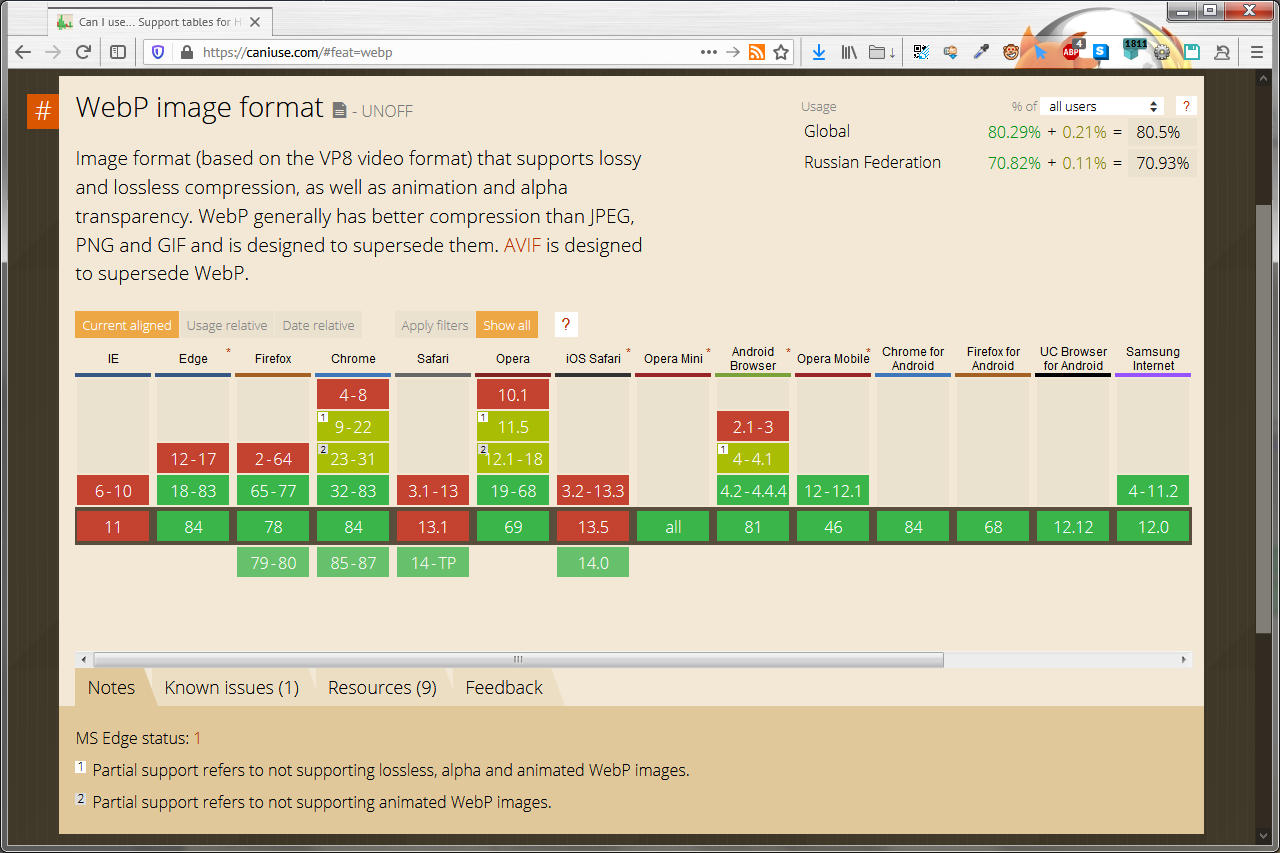Click the horizontal table scrollbar thumb
The width and height of the screenshot is (1280, 853).
(x=518, y=660)
